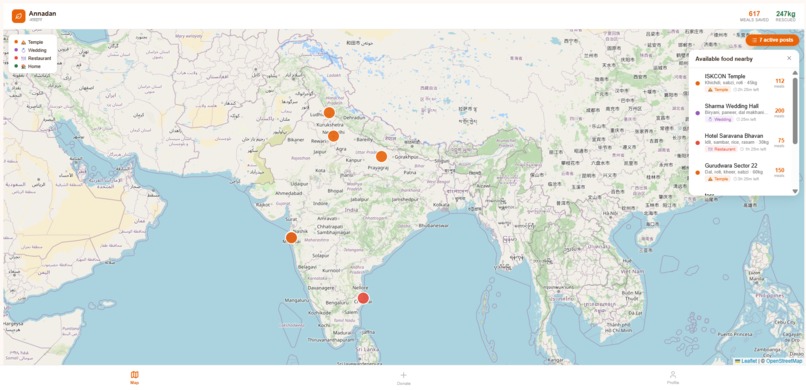Close the Available food nearby panel
The width and height of the screenshot is (806, 390).
[x=789, y=59]
